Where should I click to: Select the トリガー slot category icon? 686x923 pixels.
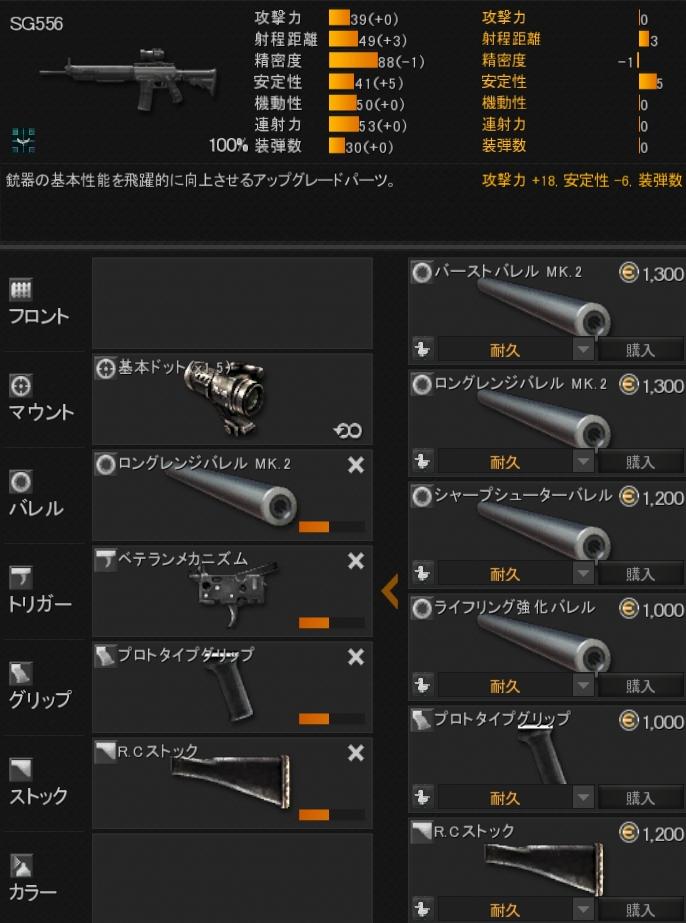[21, 577]
